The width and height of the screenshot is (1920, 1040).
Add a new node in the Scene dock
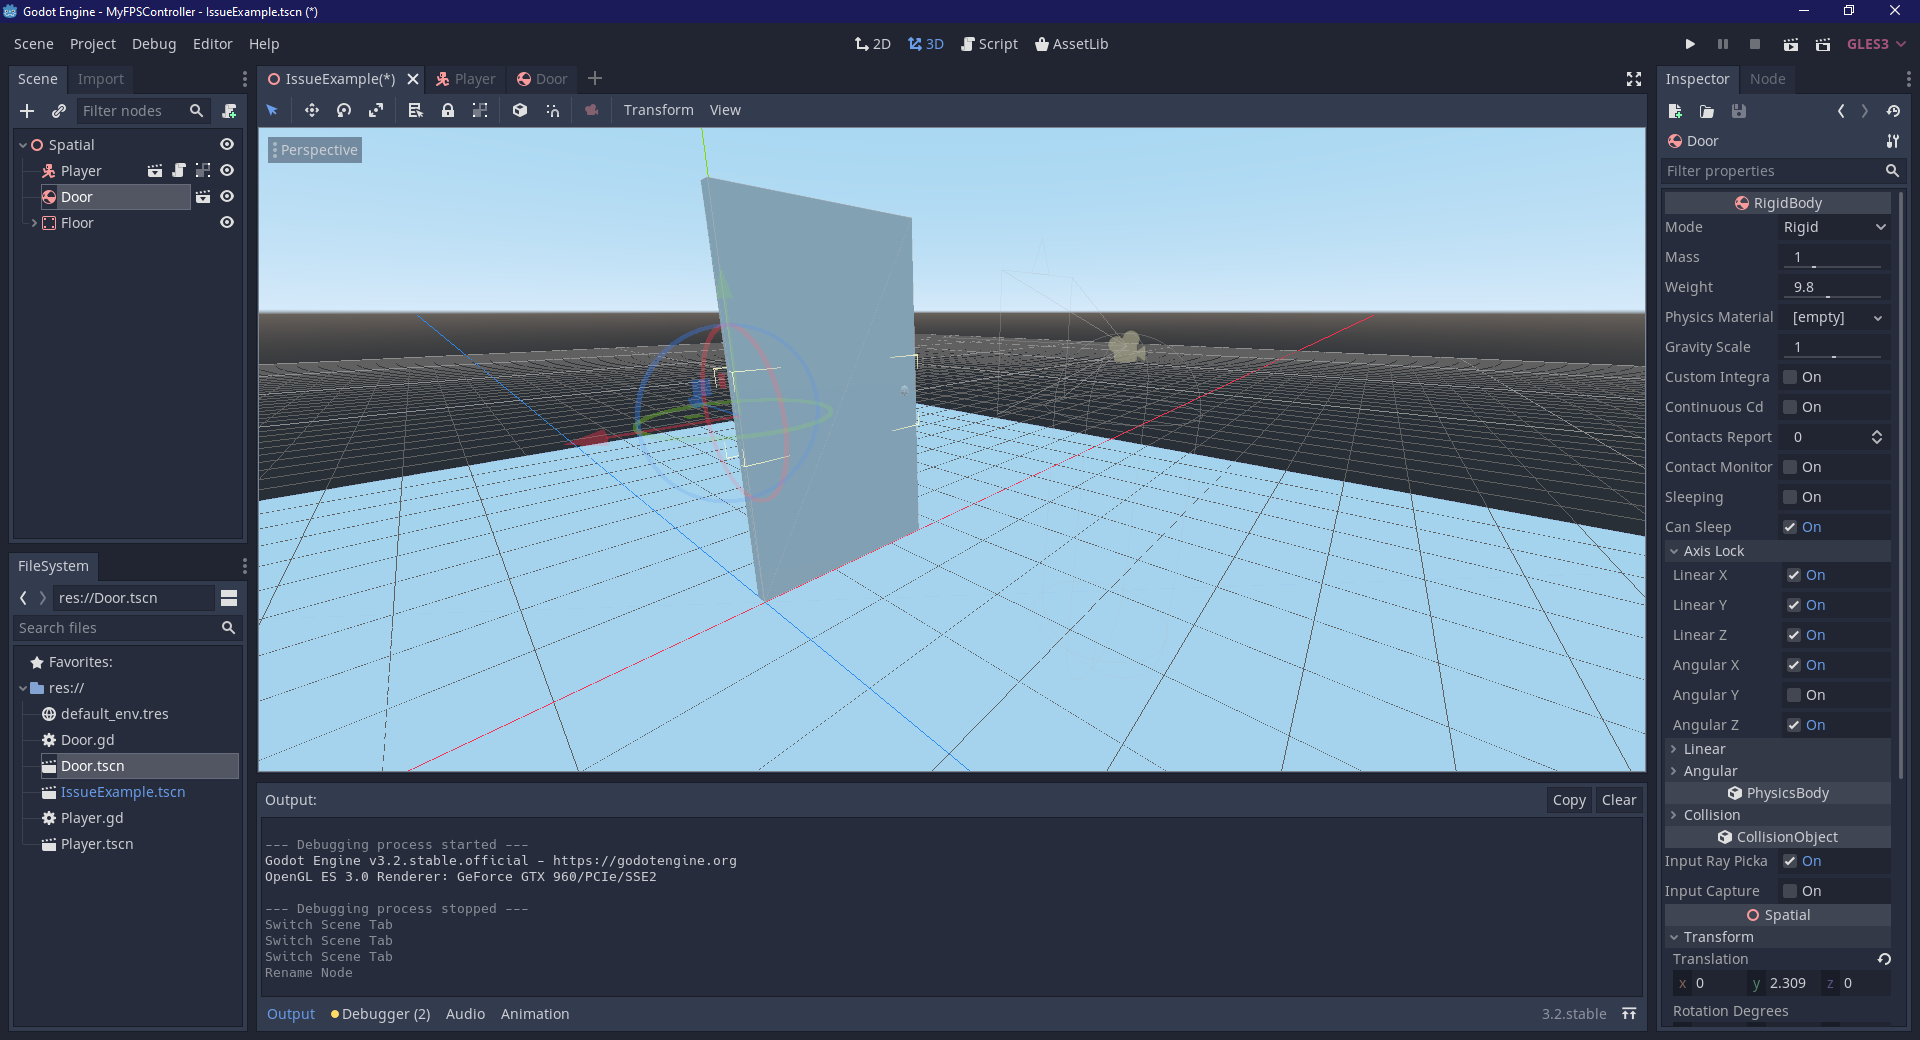pyautogui.click(x=27, y=111)
